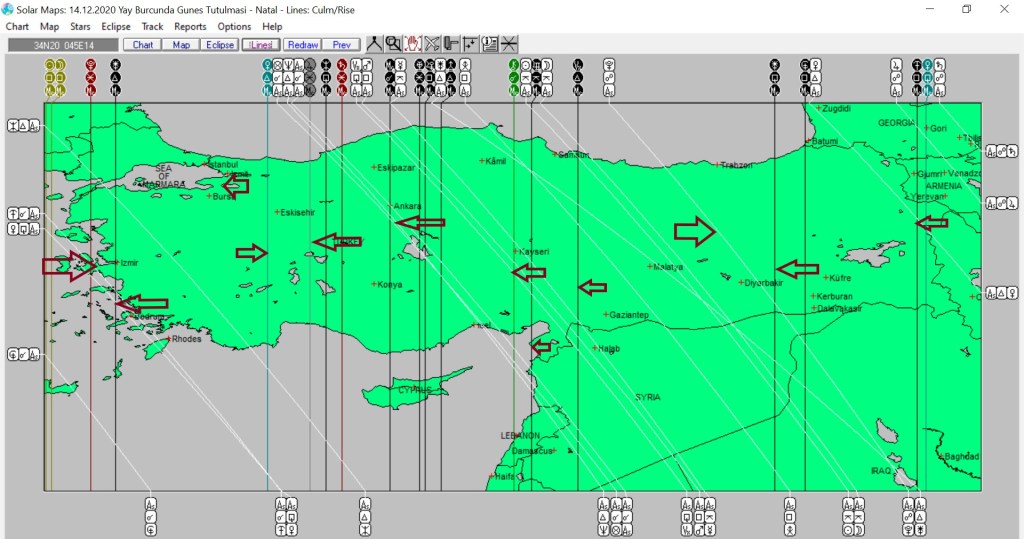This screenshot has height=539, width=1024.
Task: Expand the Reports menu
Action: (190, 27)
